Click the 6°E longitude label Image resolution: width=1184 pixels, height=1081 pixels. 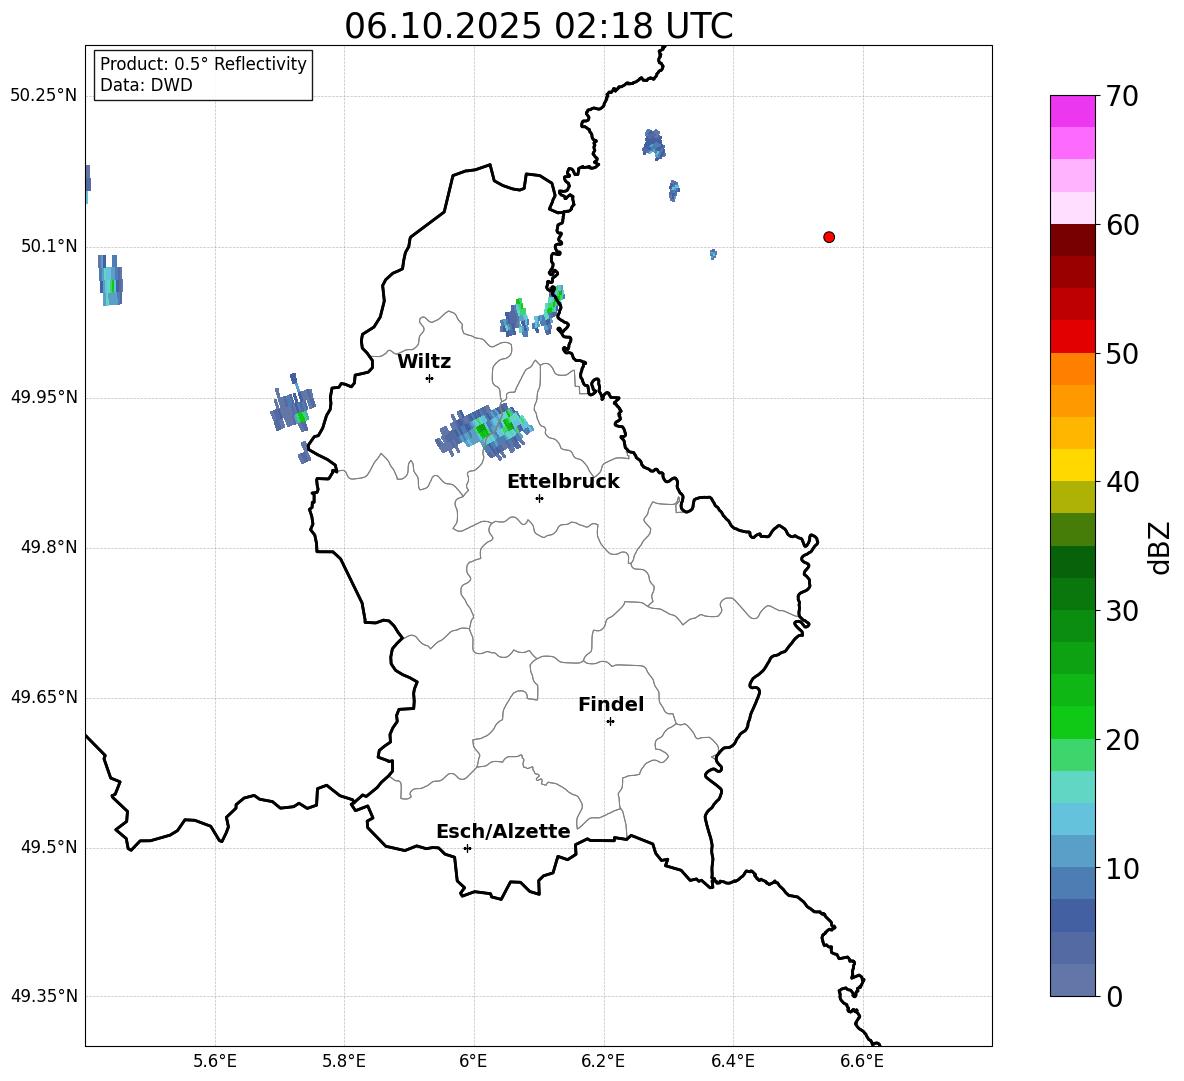point(473,1061)
